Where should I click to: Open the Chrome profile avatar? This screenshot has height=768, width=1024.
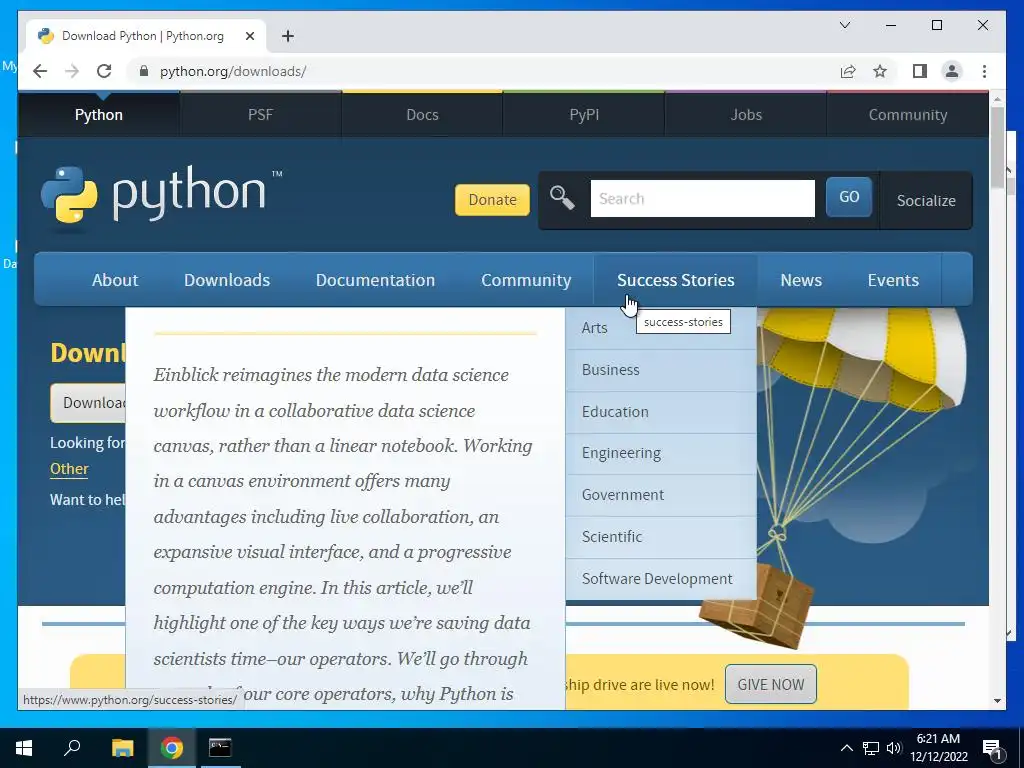(x=952, y=71)
